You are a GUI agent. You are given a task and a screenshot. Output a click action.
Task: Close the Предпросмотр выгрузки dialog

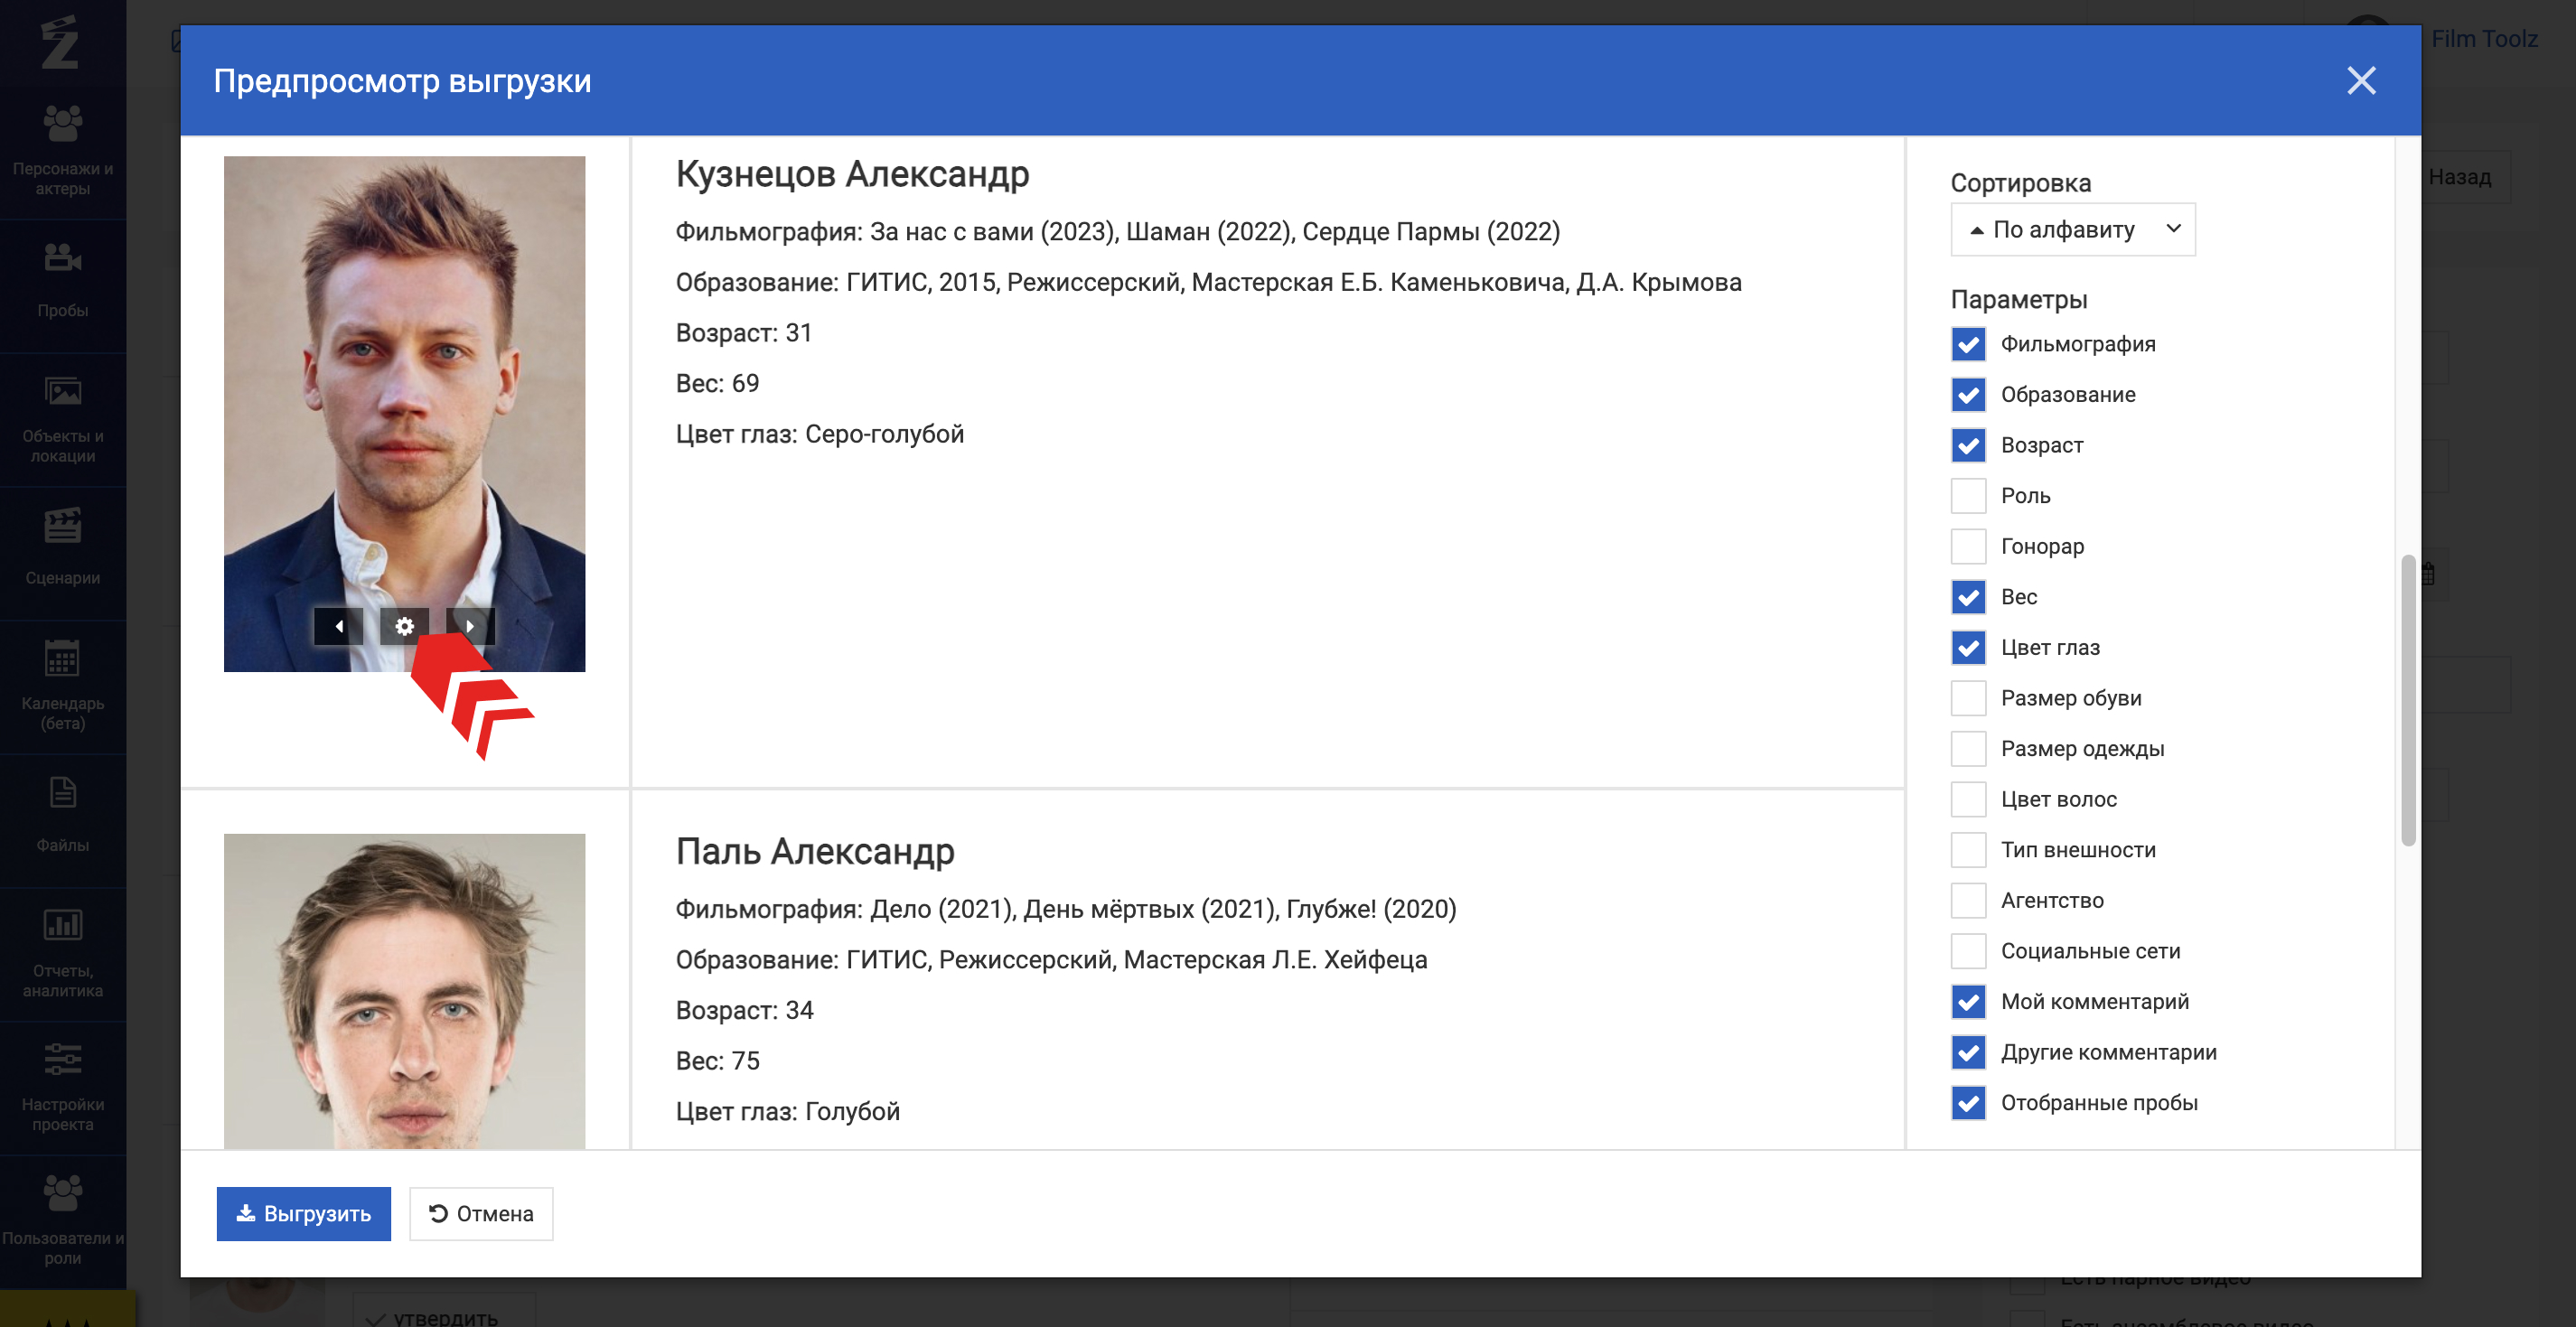(x=2361, y=80)
